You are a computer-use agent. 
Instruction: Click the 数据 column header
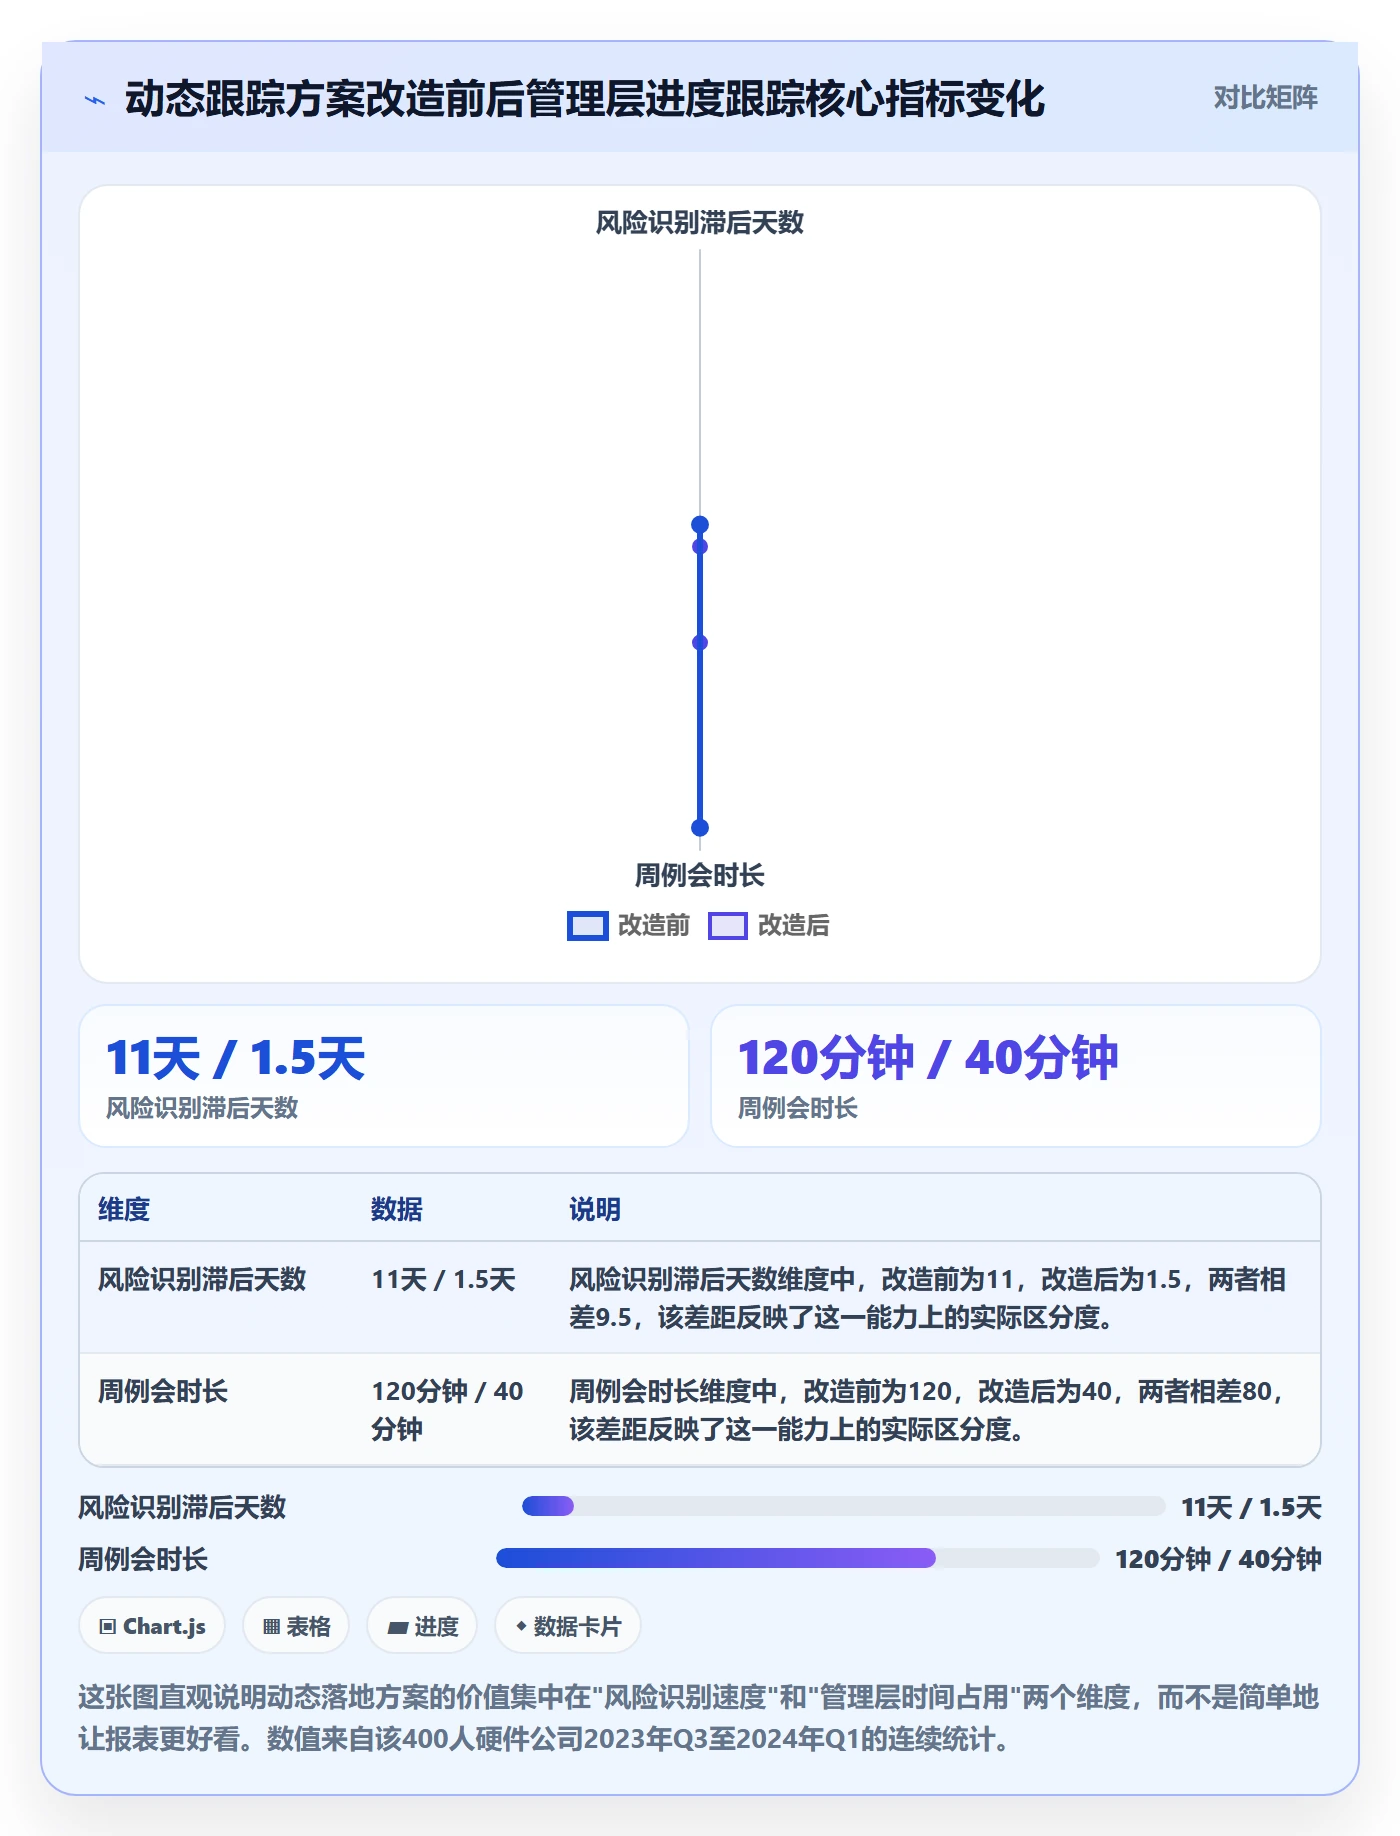[396, 1209]
